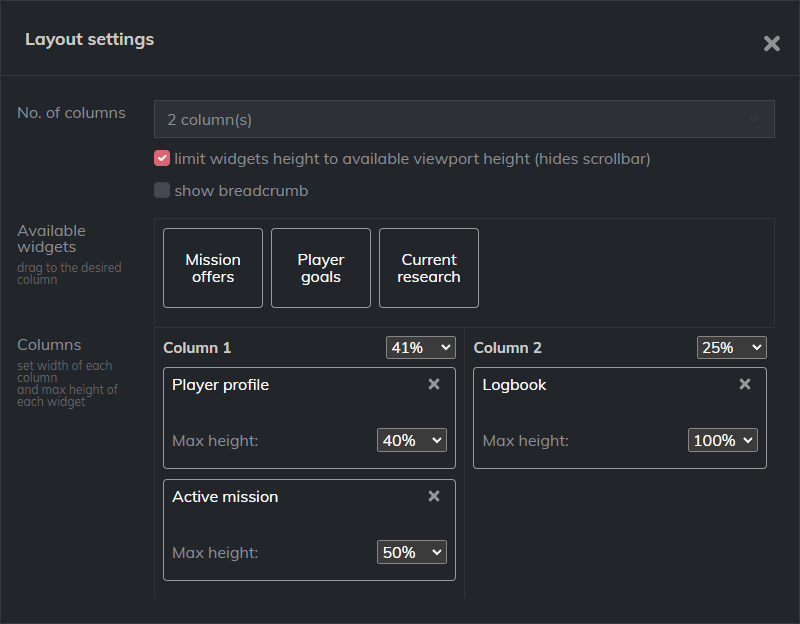This screenshot has height=624, width=800.
Task: Remove the Active mission widget
Action: tap(434, 496)
